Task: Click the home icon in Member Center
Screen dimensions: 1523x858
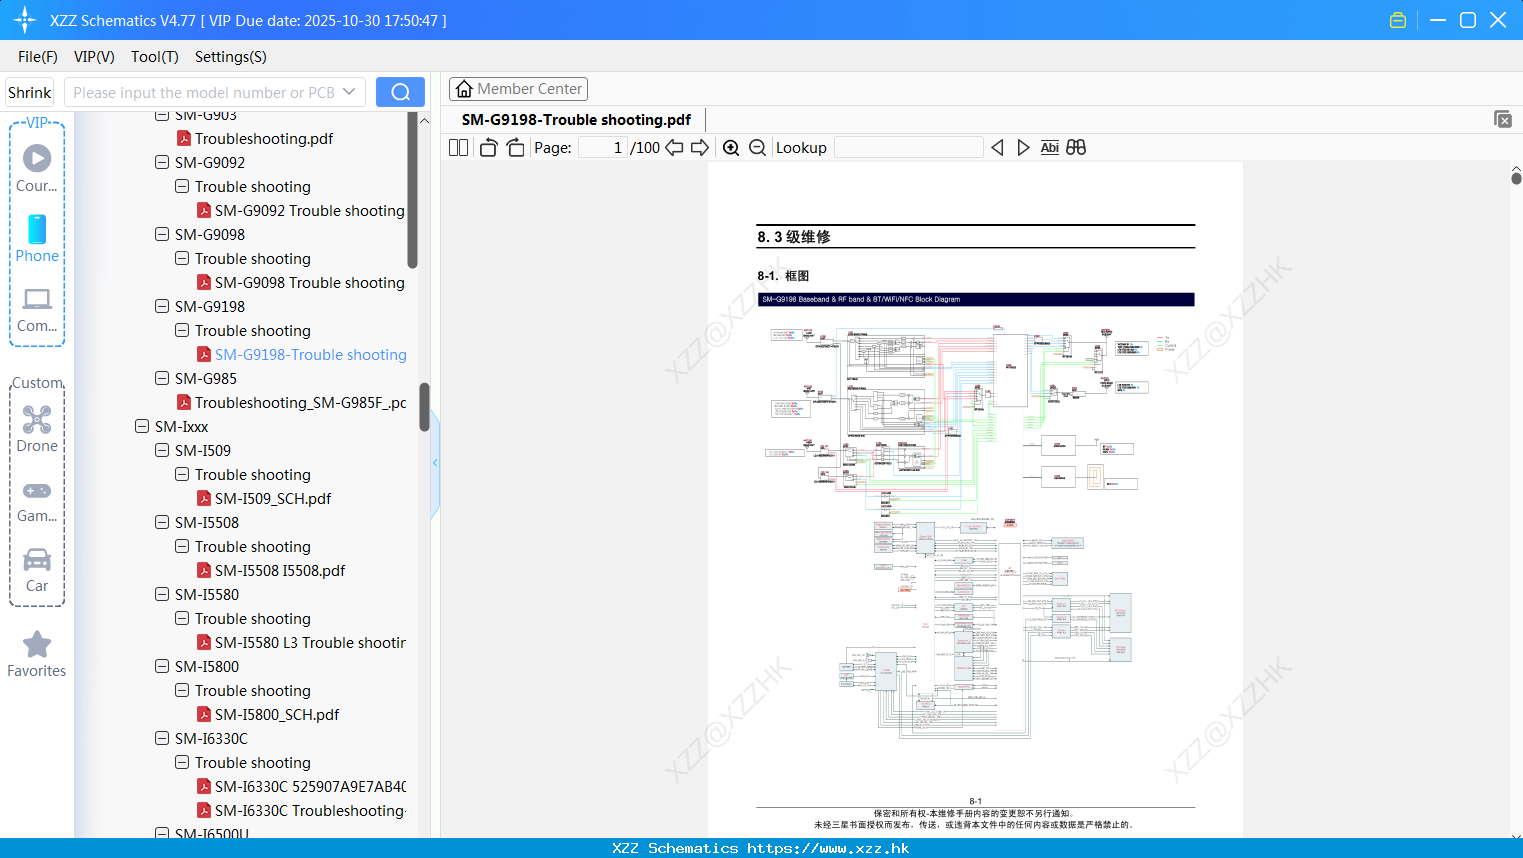Action: 464,89
